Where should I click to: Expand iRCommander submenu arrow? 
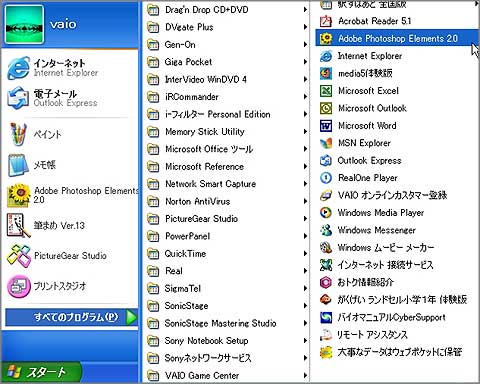[305, 97]
